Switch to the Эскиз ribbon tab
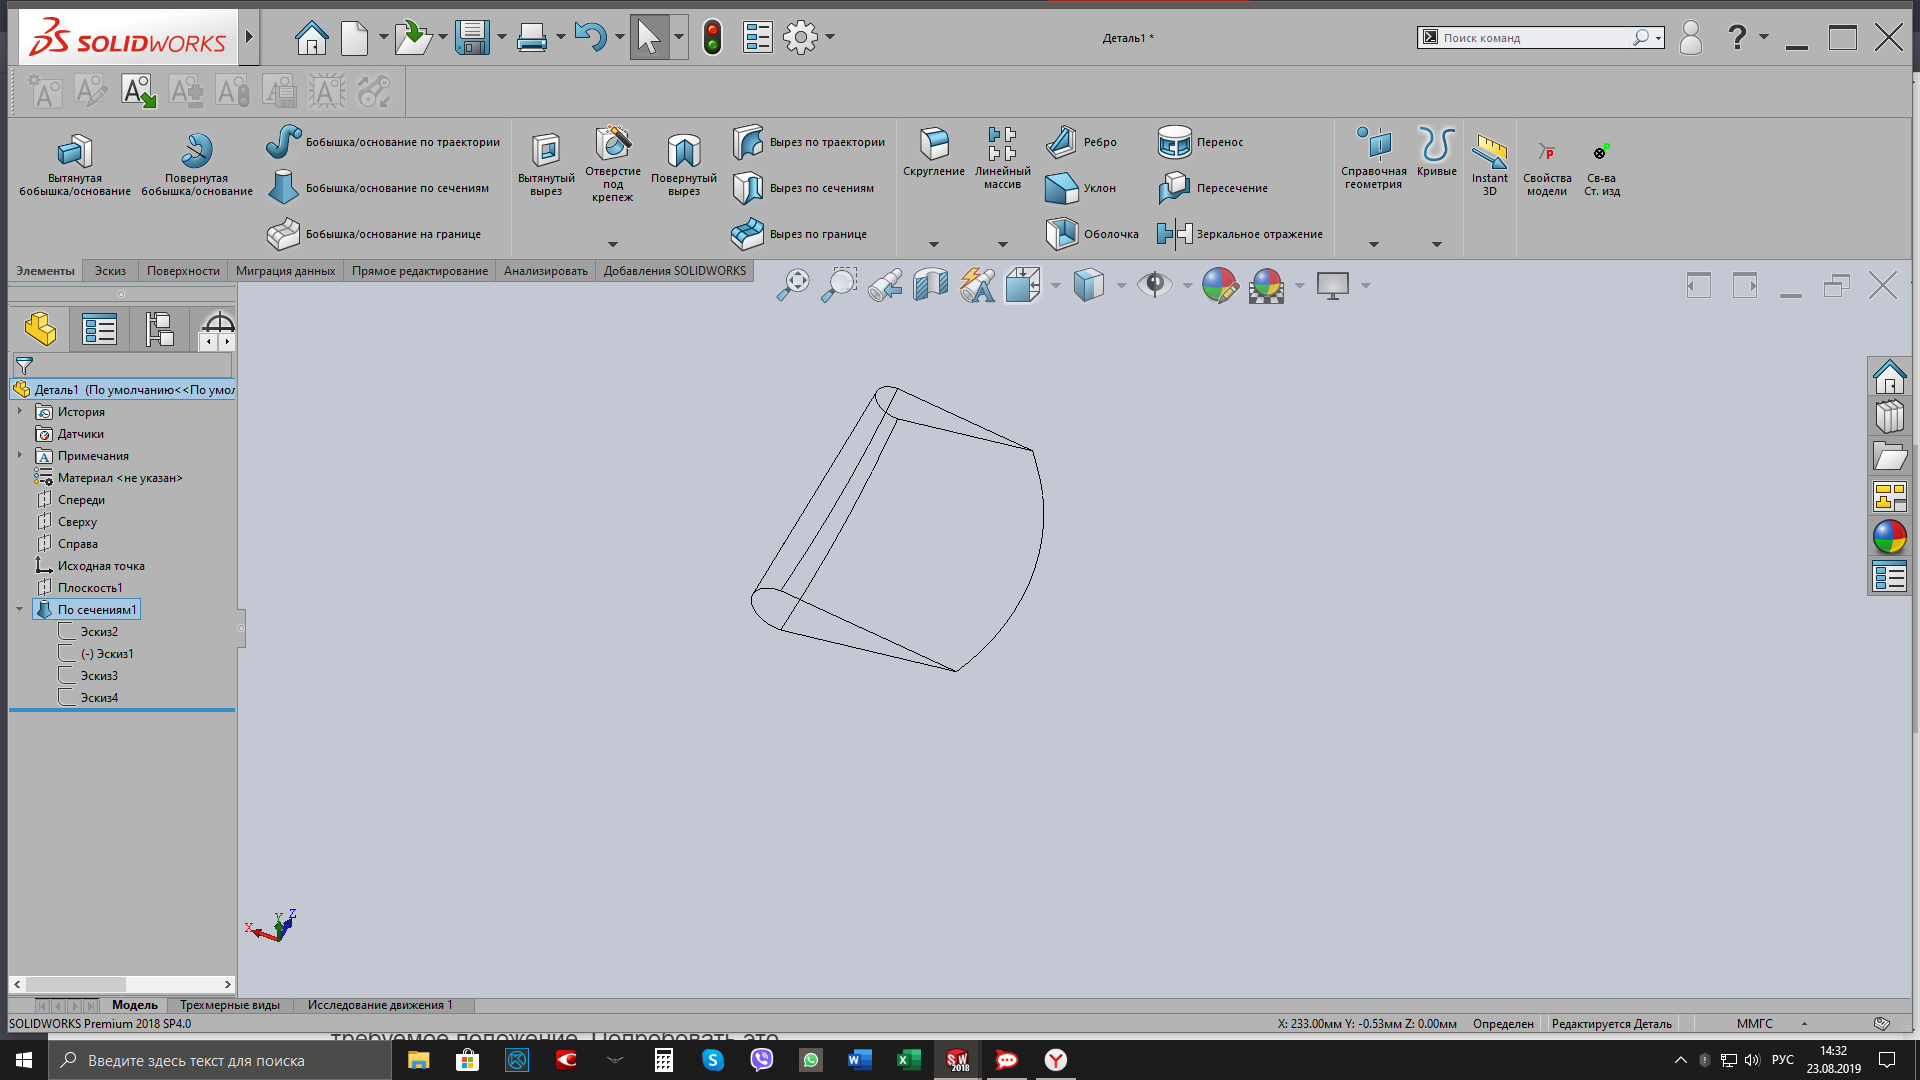This screenshot has height=1080, width=1920. pos(109,270)
